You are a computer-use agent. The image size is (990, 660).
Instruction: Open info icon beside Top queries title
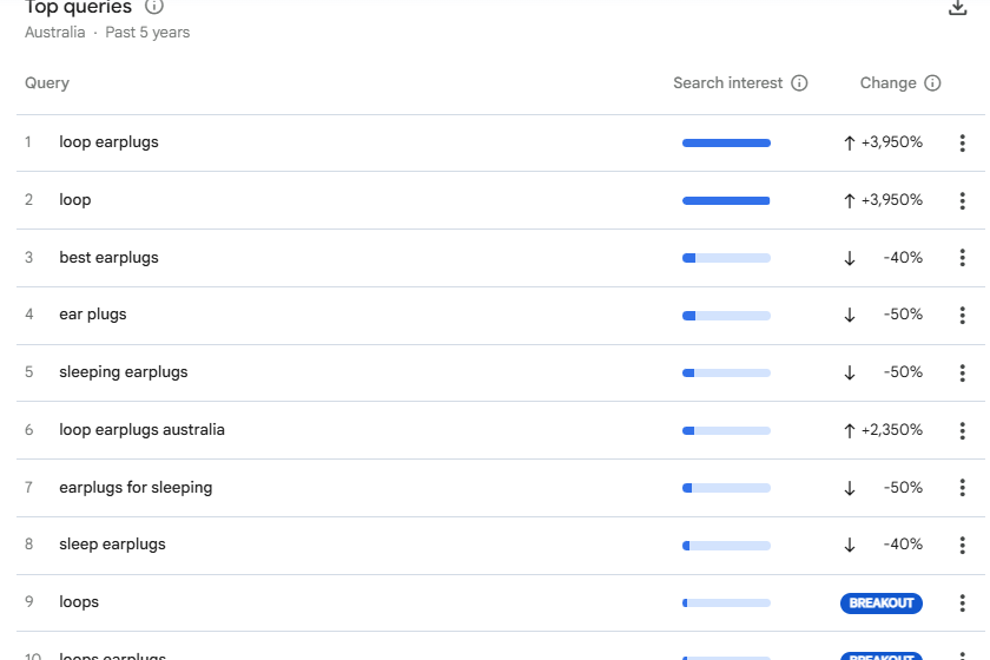(x=153, y=6)
